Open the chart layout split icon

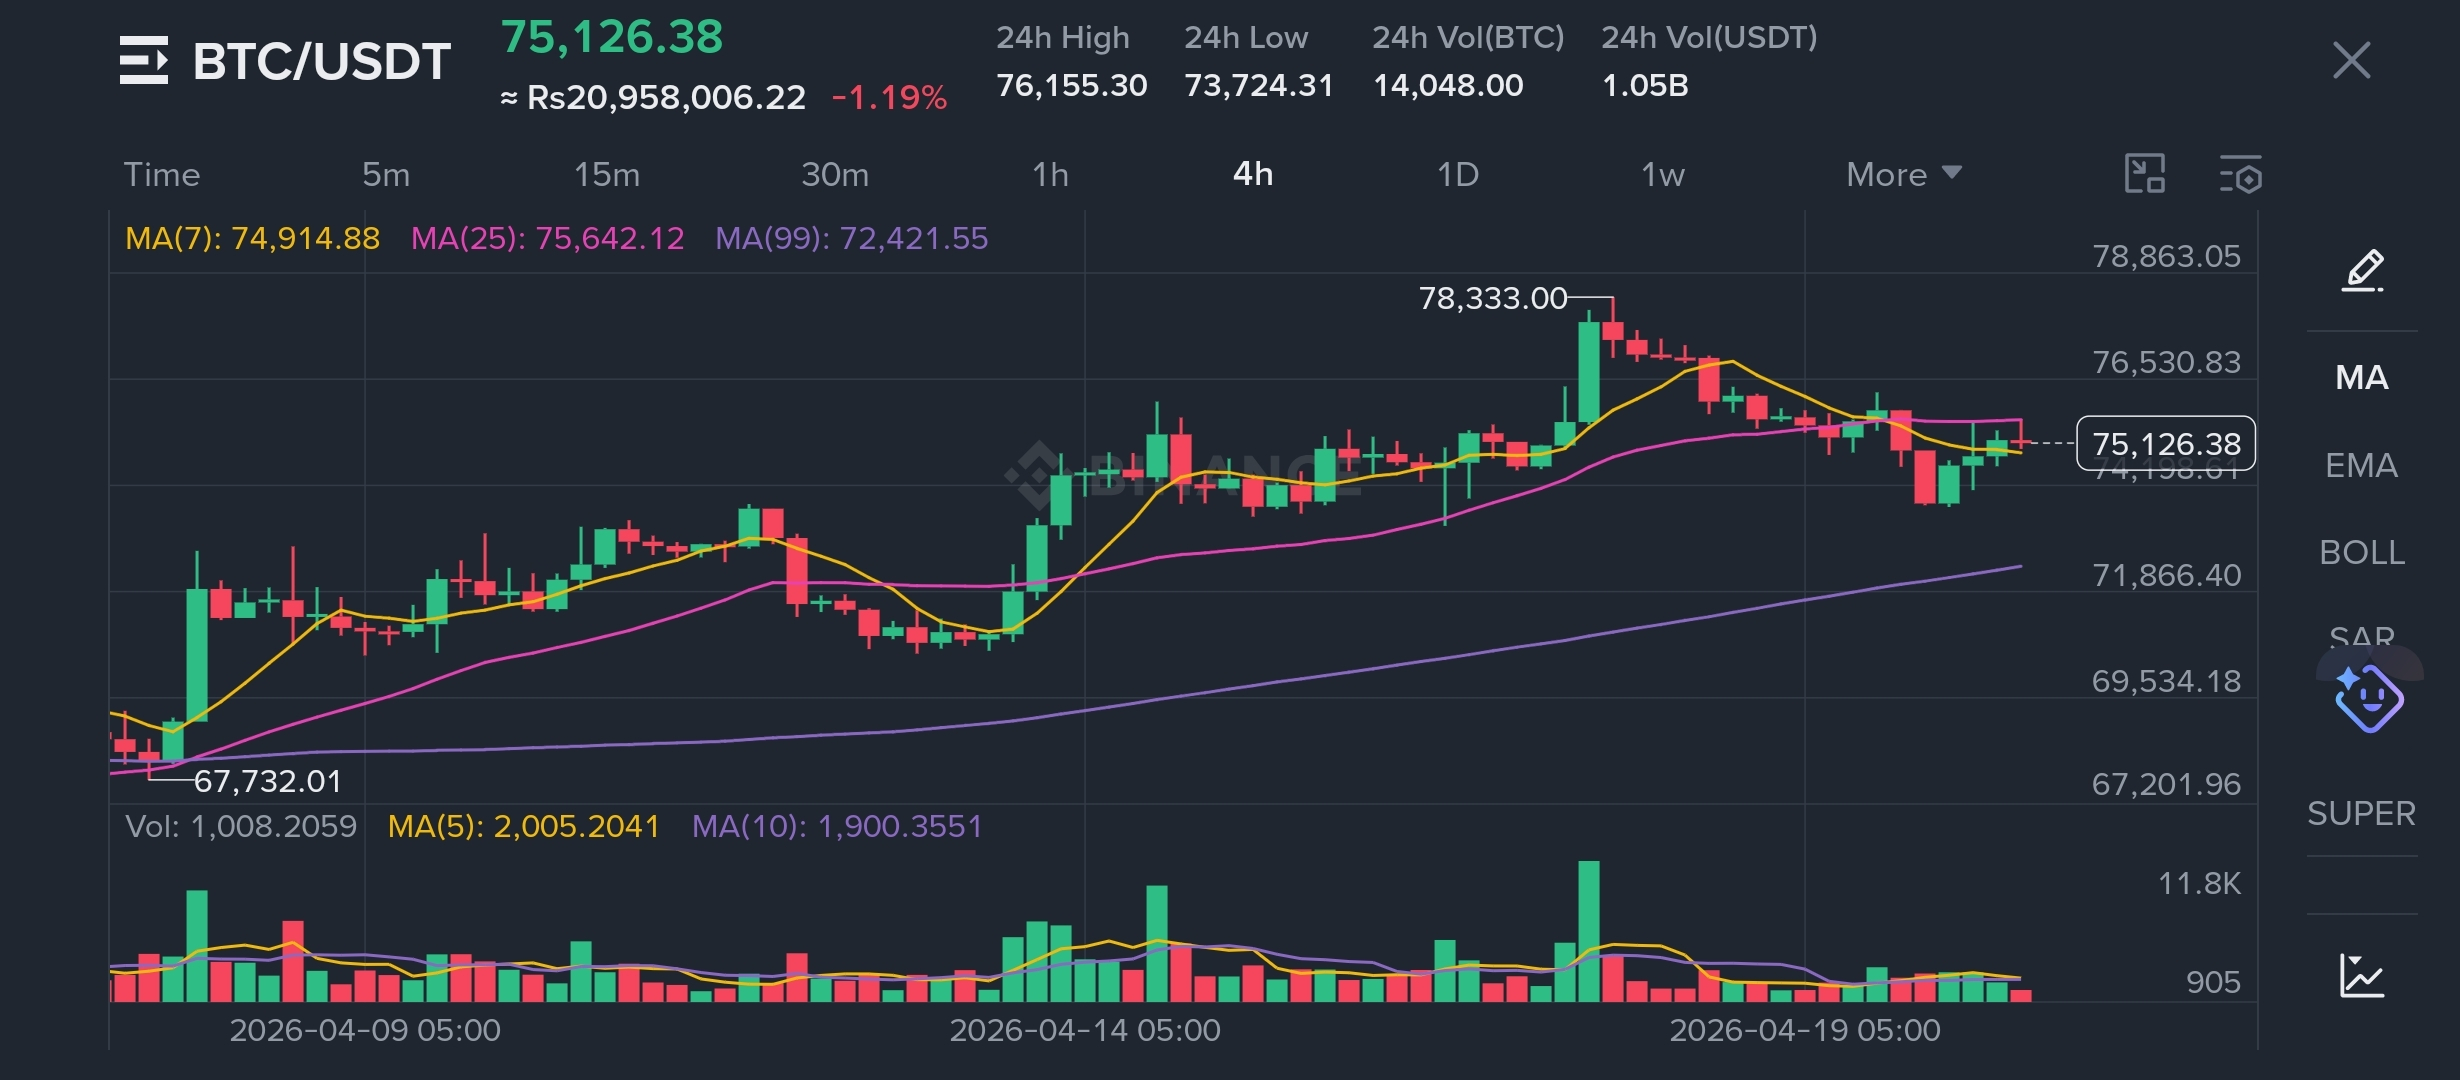(x=2144, y=174)
